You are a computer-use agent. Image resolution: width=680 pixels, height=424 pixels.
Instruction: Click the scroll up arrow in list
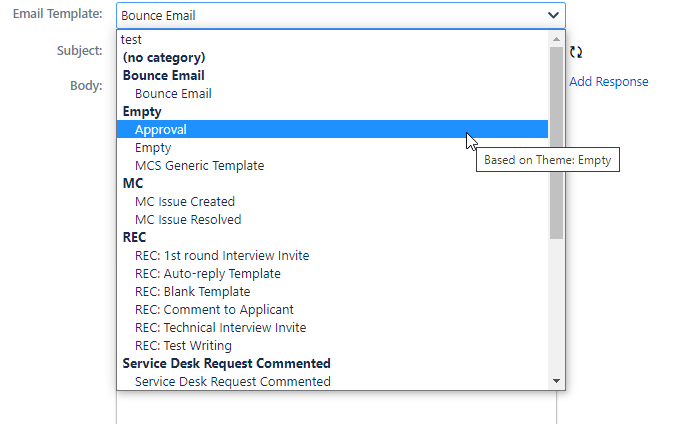[556, 39]
